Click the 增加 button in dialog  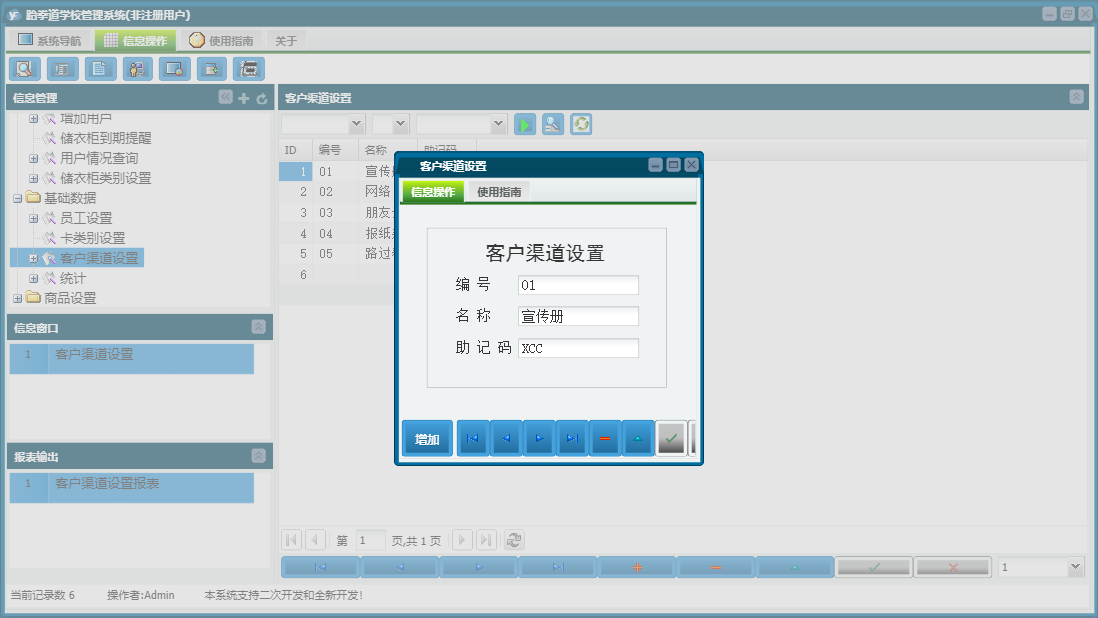pyautogui.click(x=427, y=439)
